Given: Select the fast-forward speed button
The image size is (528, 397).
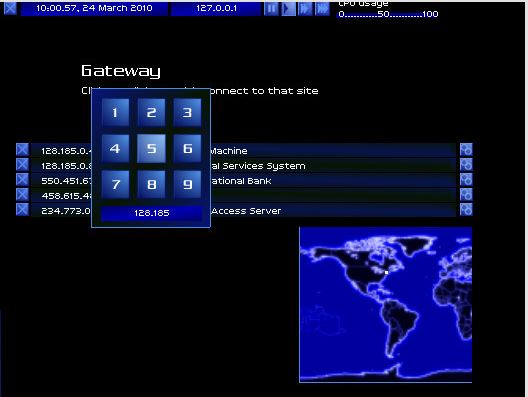Looking at the screenshot, I should tap(305, 8).
